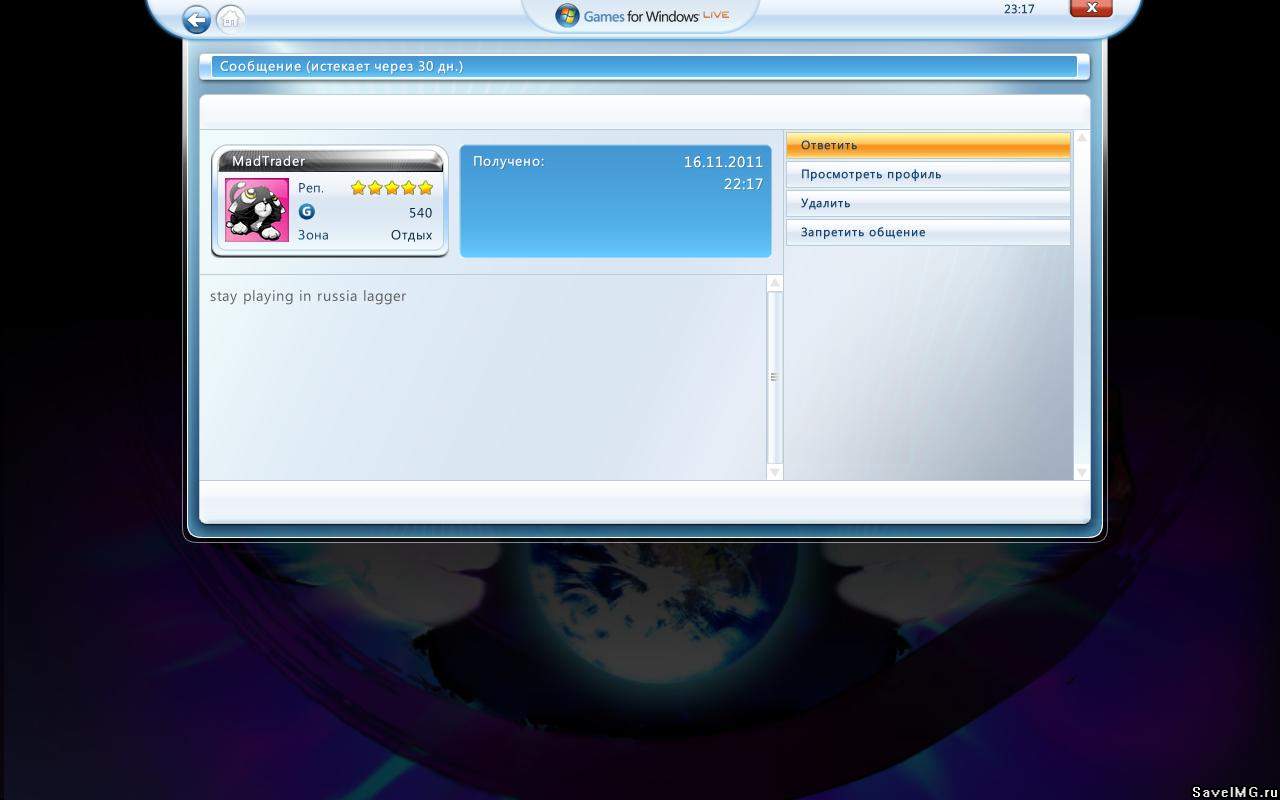Click the clock showing 23:17
1280x800 pixels.
coord(1019,9)
